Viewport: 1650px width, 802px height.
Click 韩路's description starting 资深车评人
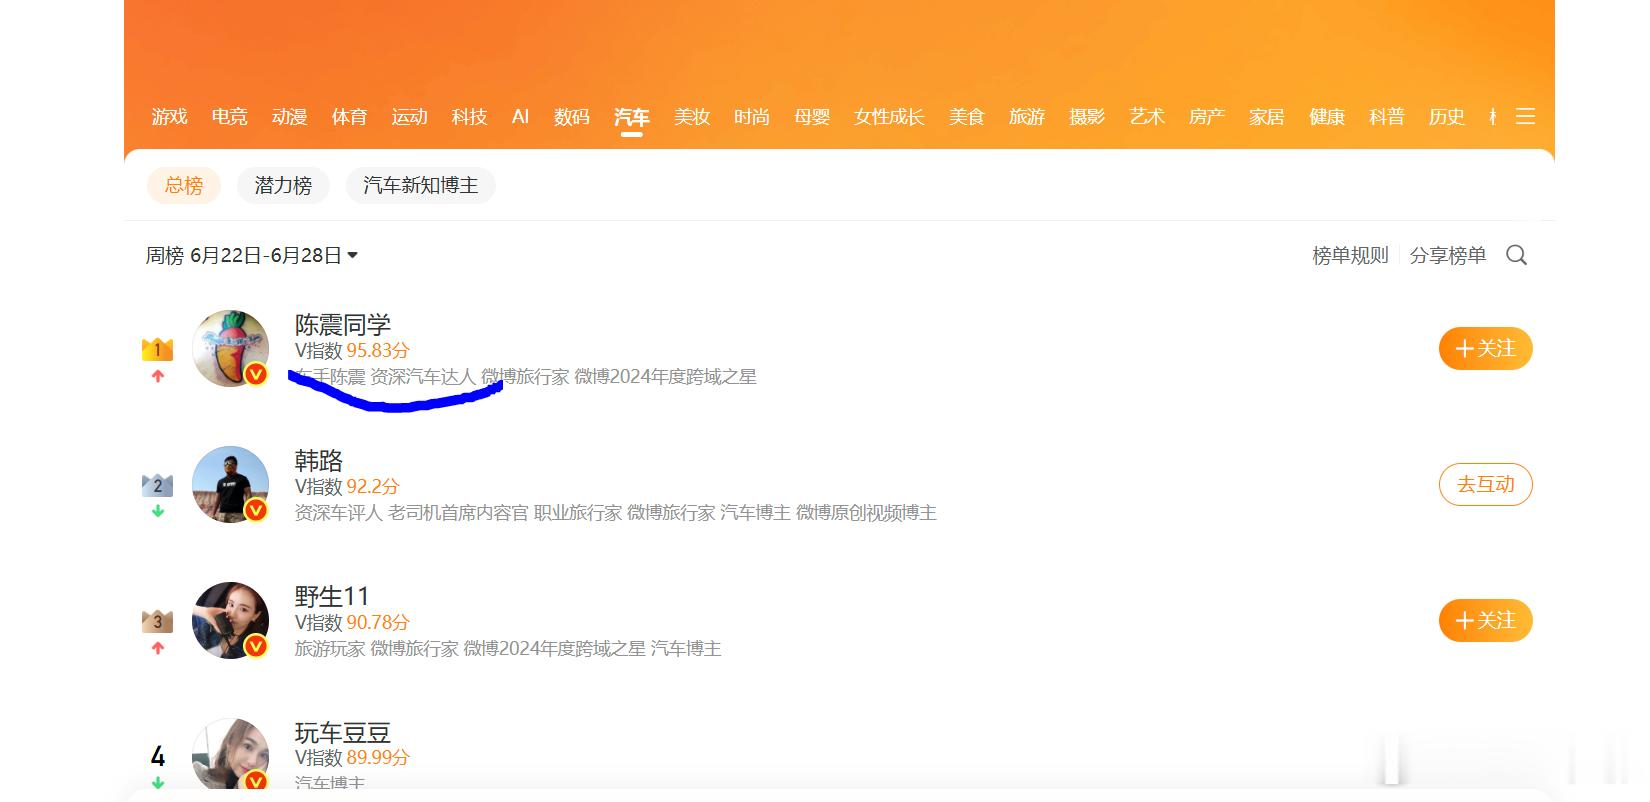tap(616, 513)
